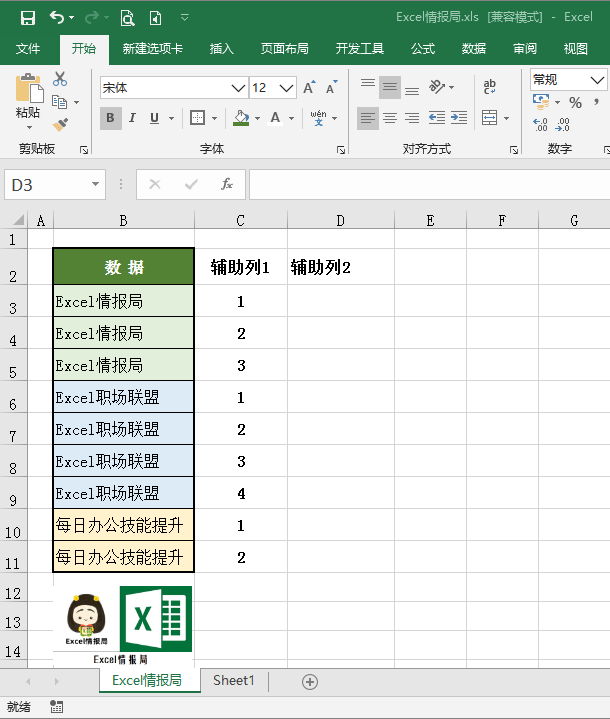610x719 pixels.
Task: Open the borders dropdown arrow
Action: click(214, 118)
